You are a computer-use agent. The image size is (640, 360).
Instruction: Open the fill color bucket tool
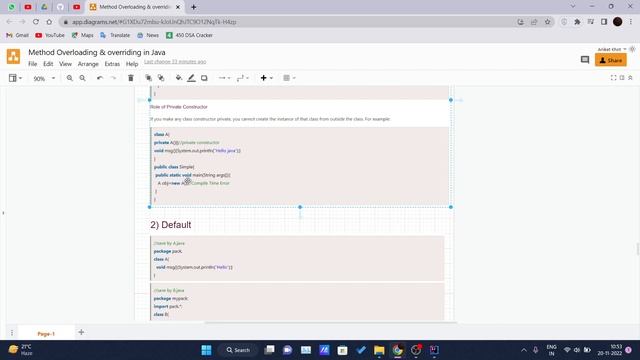[x=179, y=78]
